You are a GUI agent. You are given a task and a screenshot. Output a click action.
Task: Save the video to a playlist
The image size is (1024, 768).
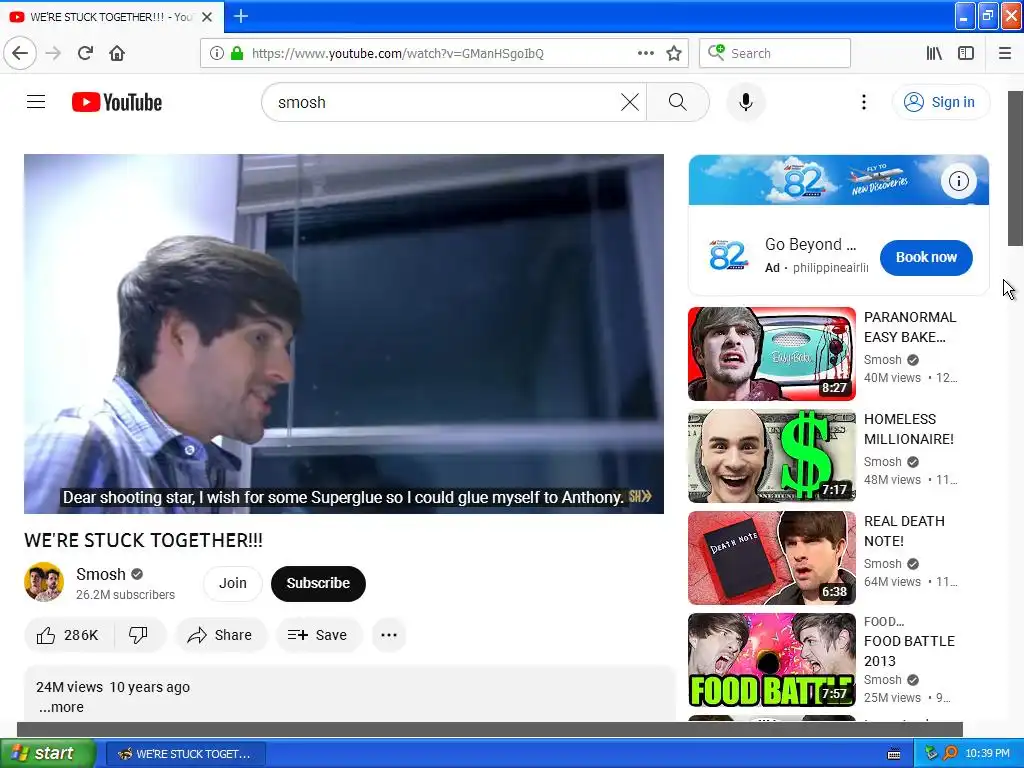coord(318,635)
